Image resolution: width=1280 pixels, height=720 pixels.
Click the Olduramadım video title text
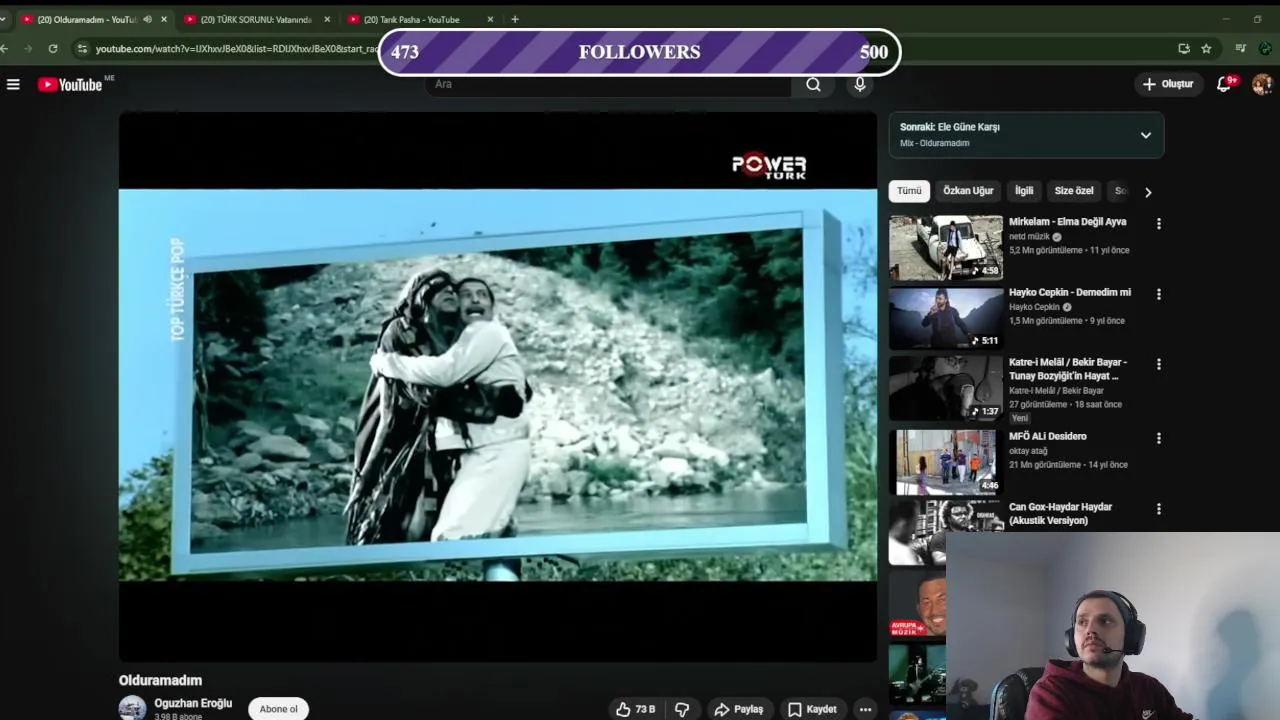(x=160, y=680)
